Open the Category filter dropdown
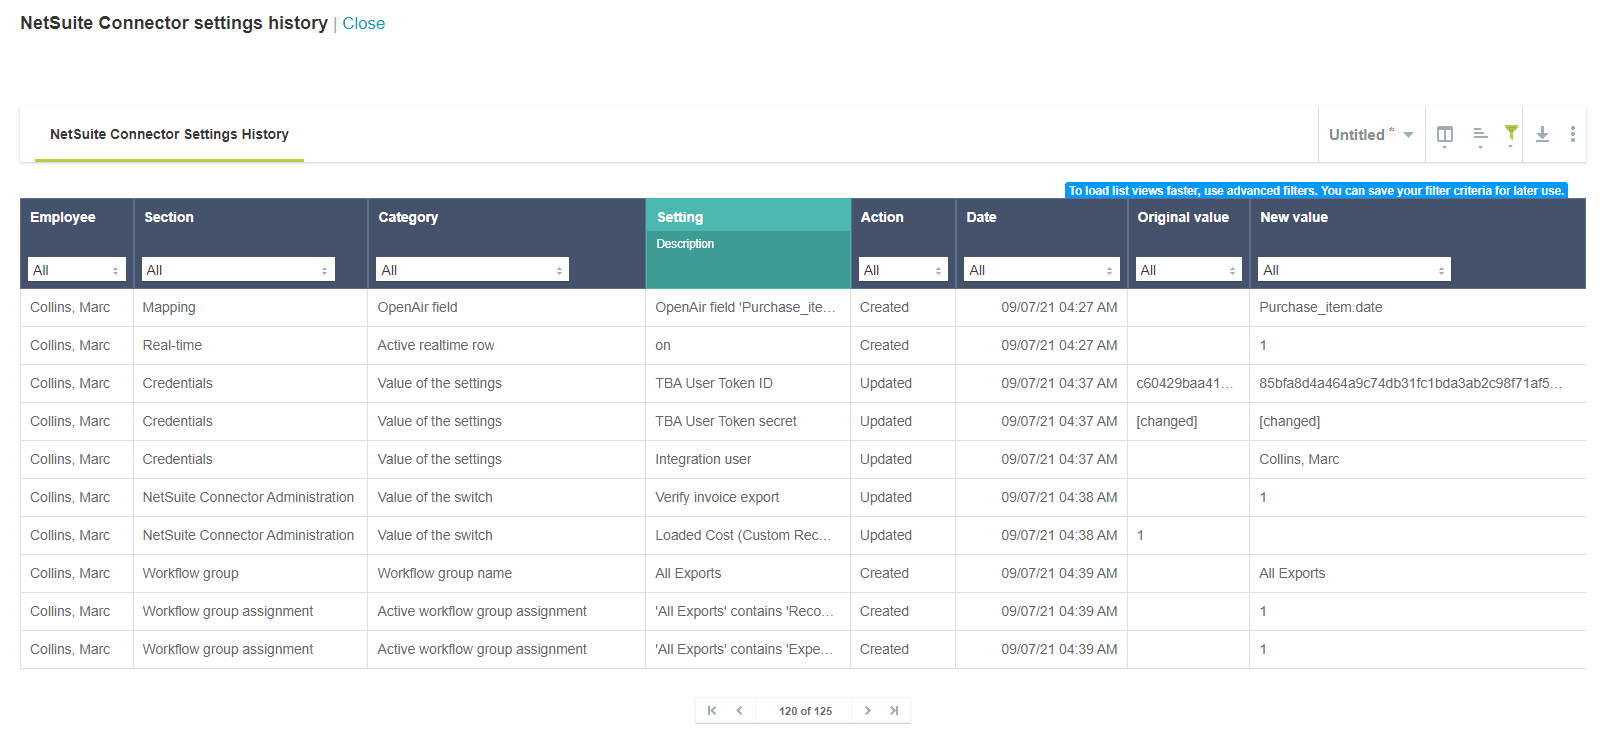Viewport: 1606px width, 736px height. pyautogui.click(x=472, y=270)
